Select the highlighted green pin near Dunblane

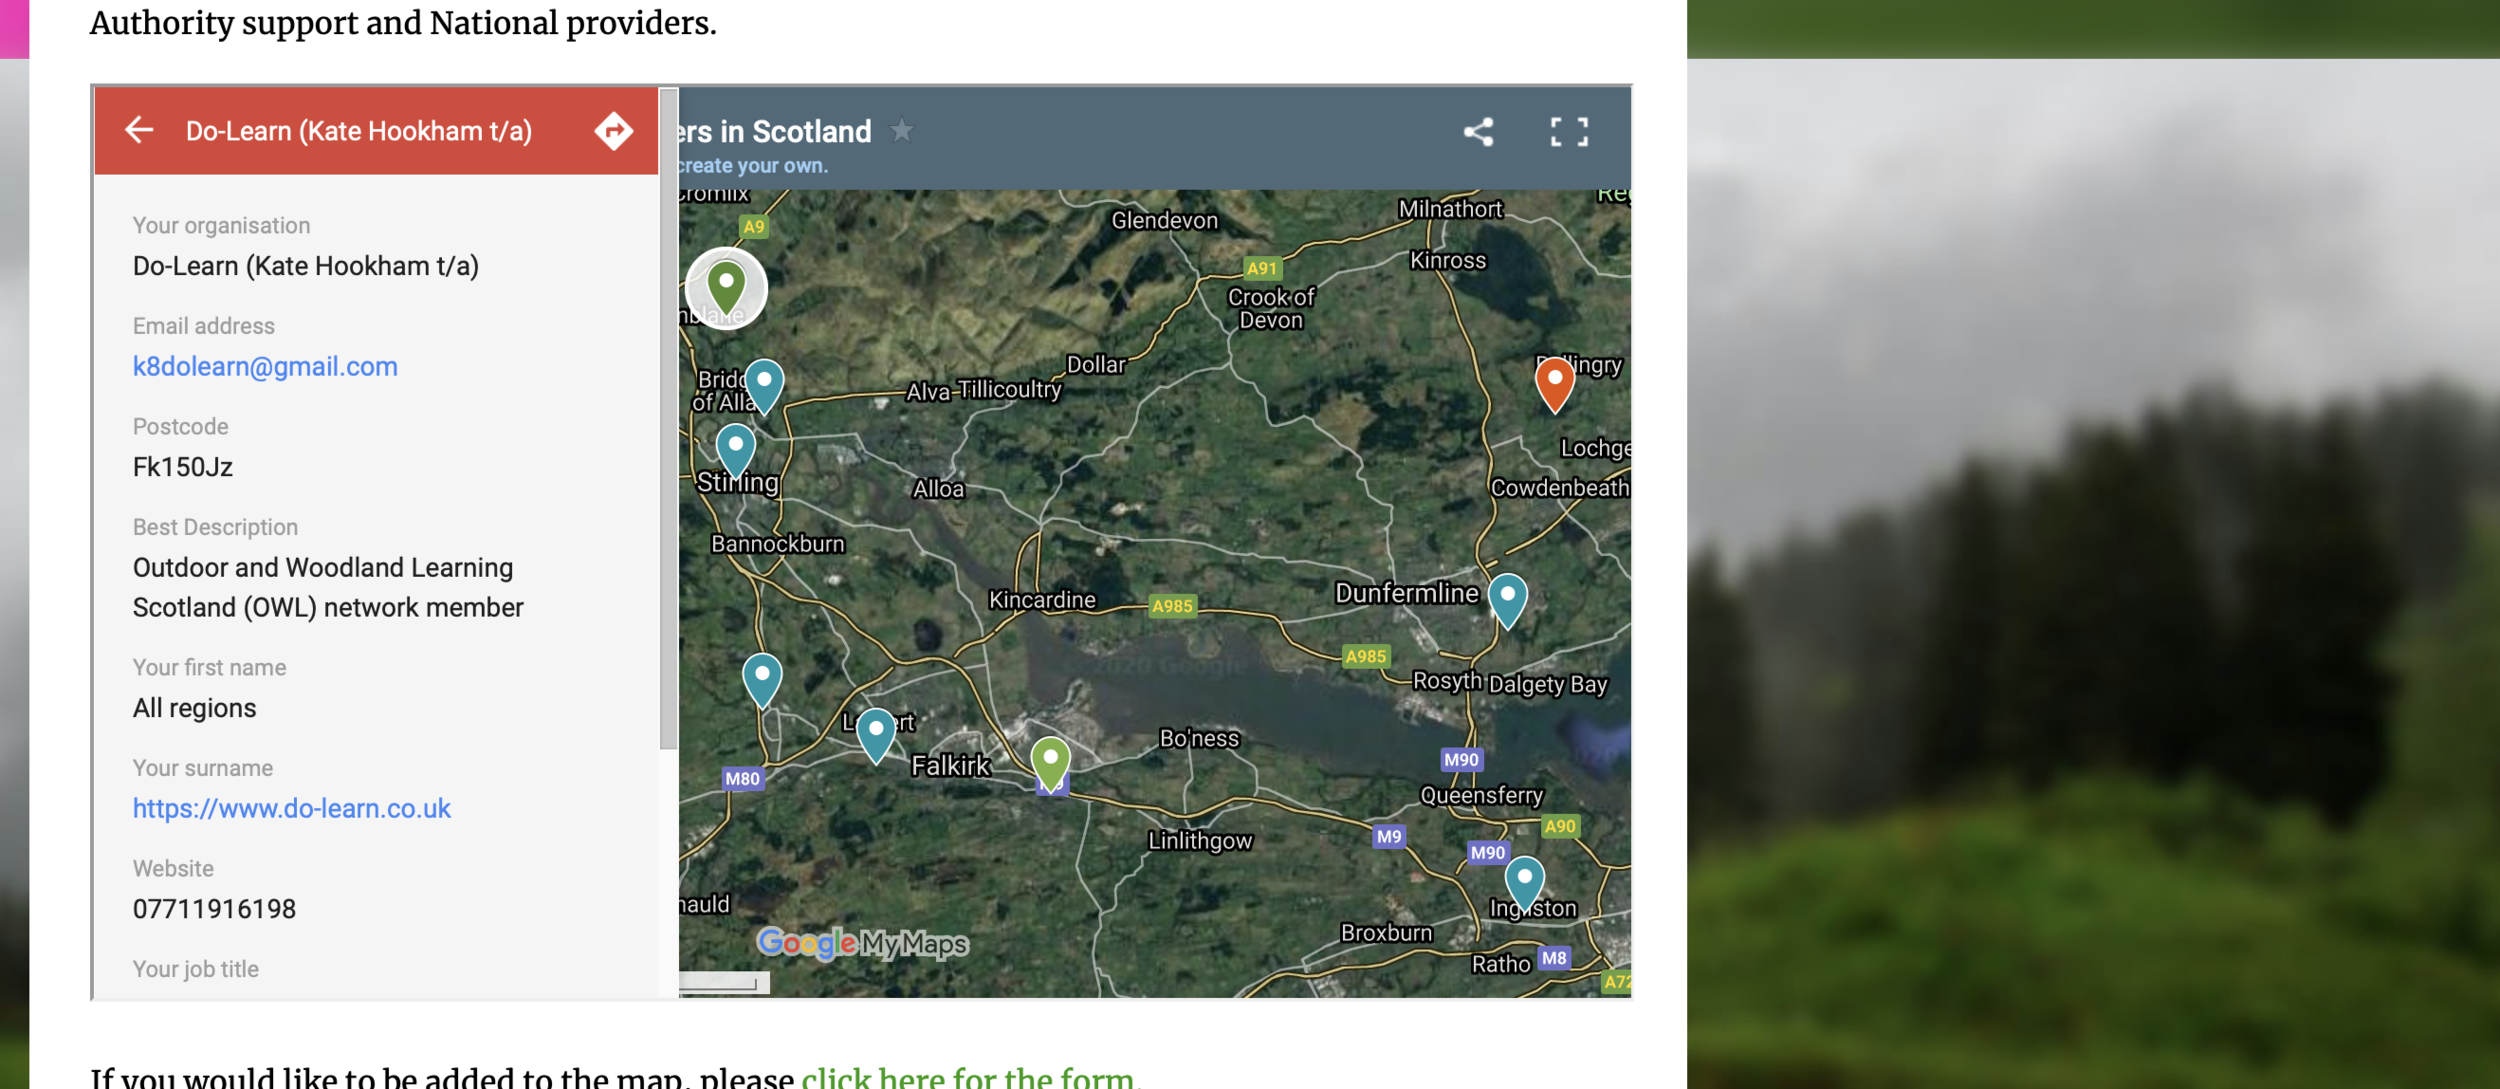[726, 288]
